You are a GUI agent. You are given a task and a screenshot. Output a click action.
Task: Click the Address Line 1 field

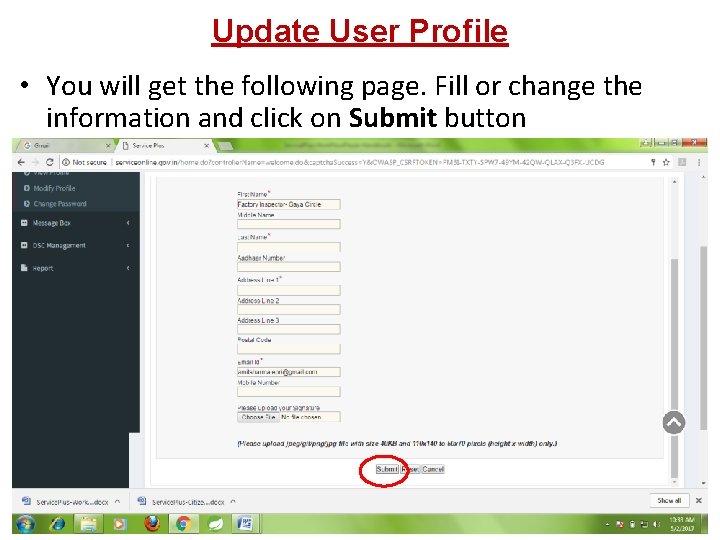(289, 290)
